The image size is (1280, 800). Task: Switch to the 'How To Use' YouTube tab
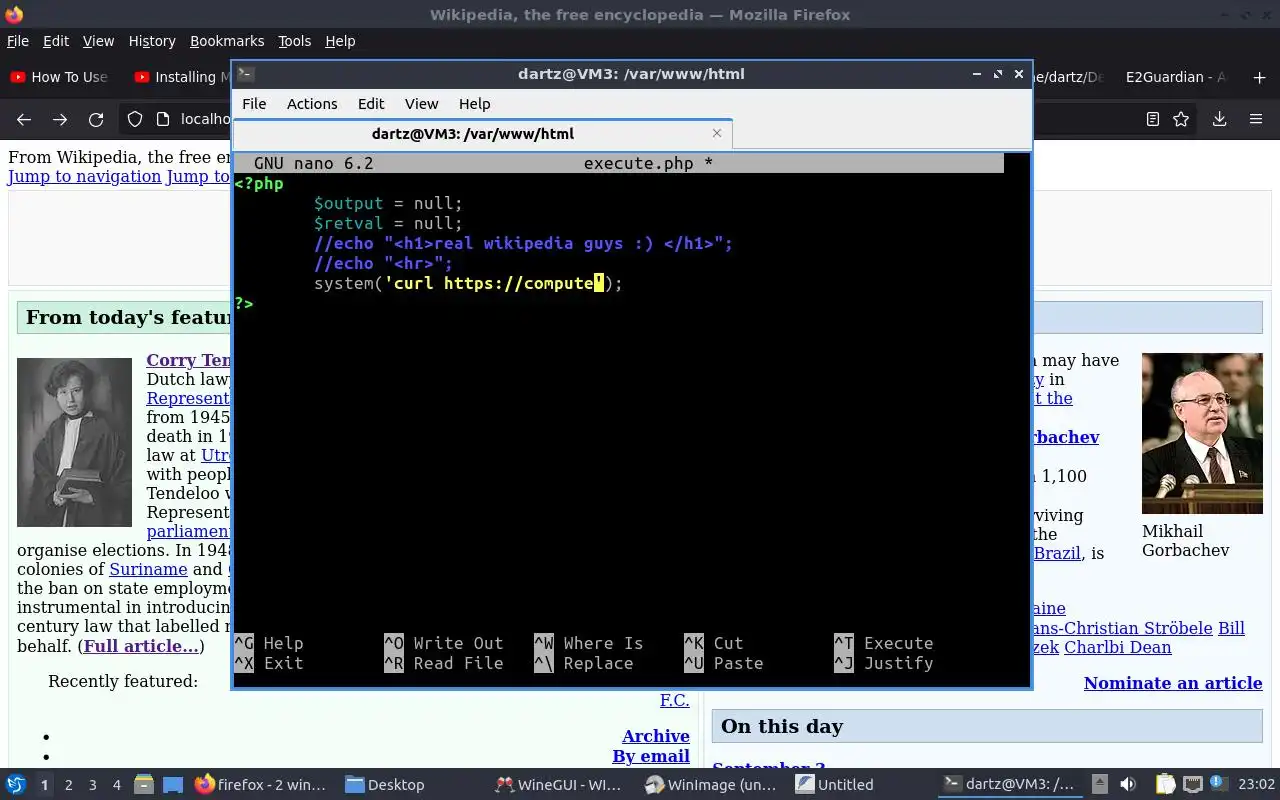60,77
